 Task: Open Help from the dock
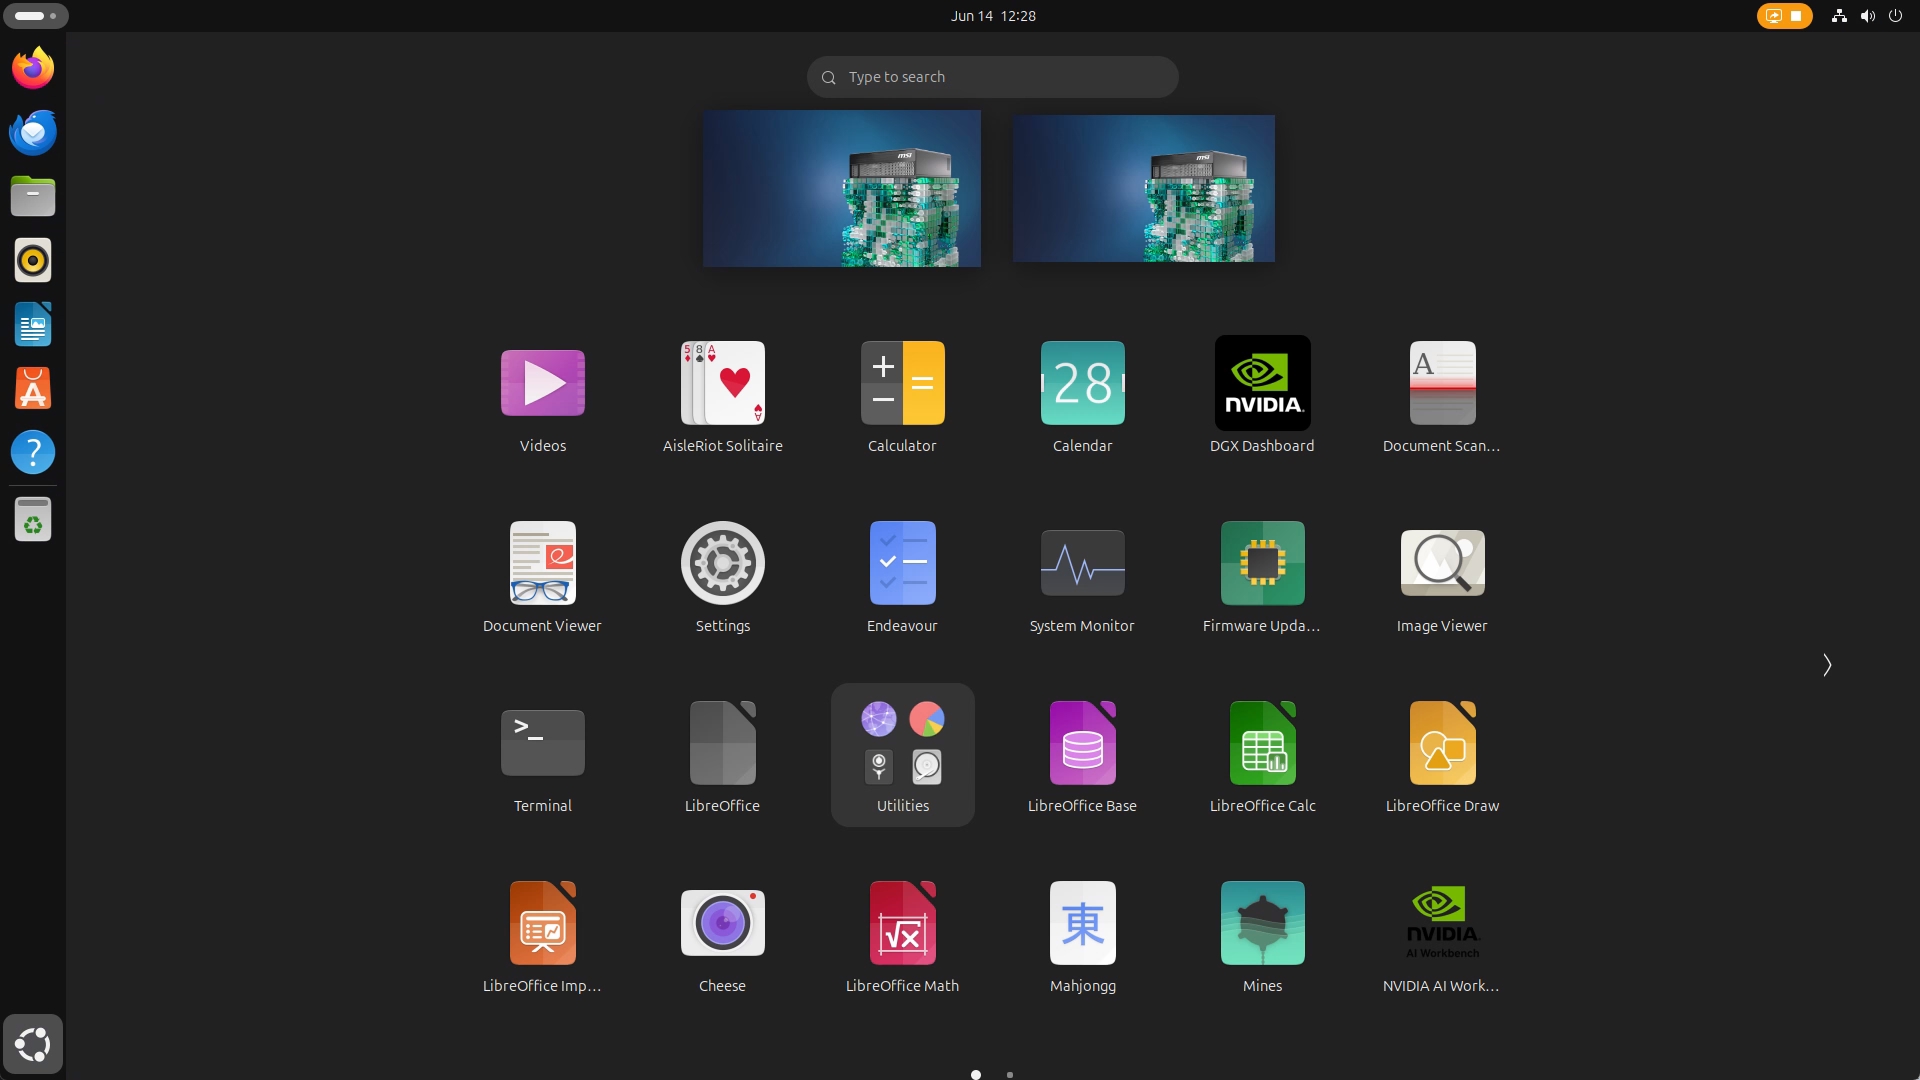(x=33, y=452)
